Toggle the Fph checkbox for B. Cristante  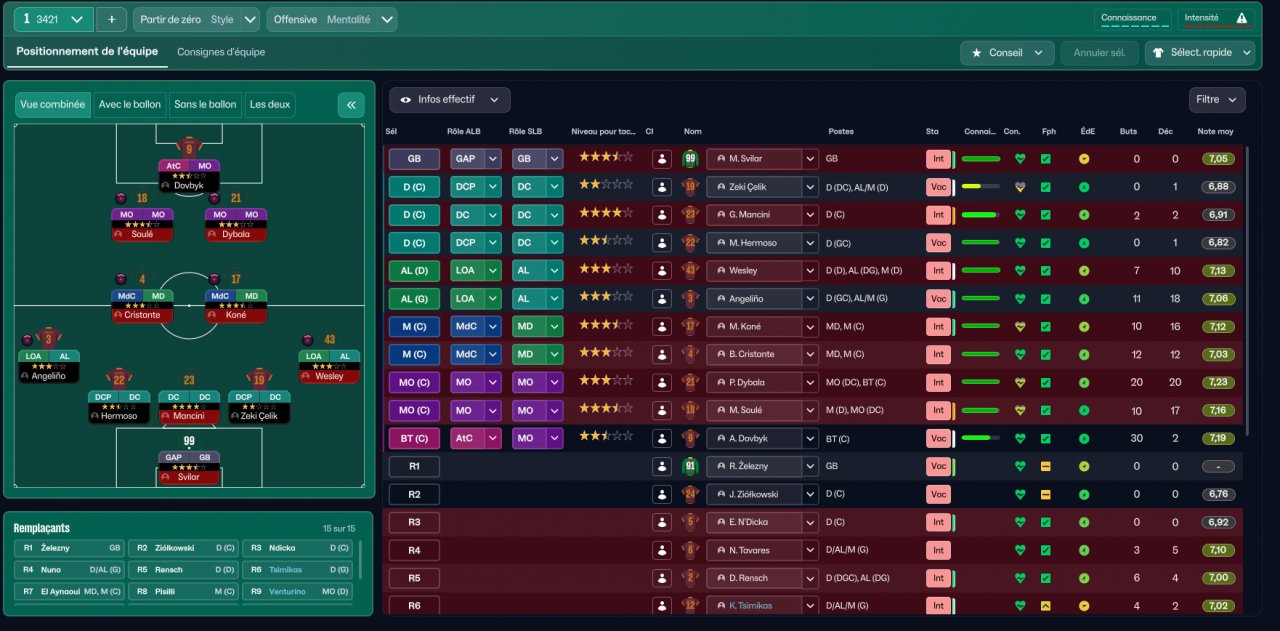[x=1046, y=355]
